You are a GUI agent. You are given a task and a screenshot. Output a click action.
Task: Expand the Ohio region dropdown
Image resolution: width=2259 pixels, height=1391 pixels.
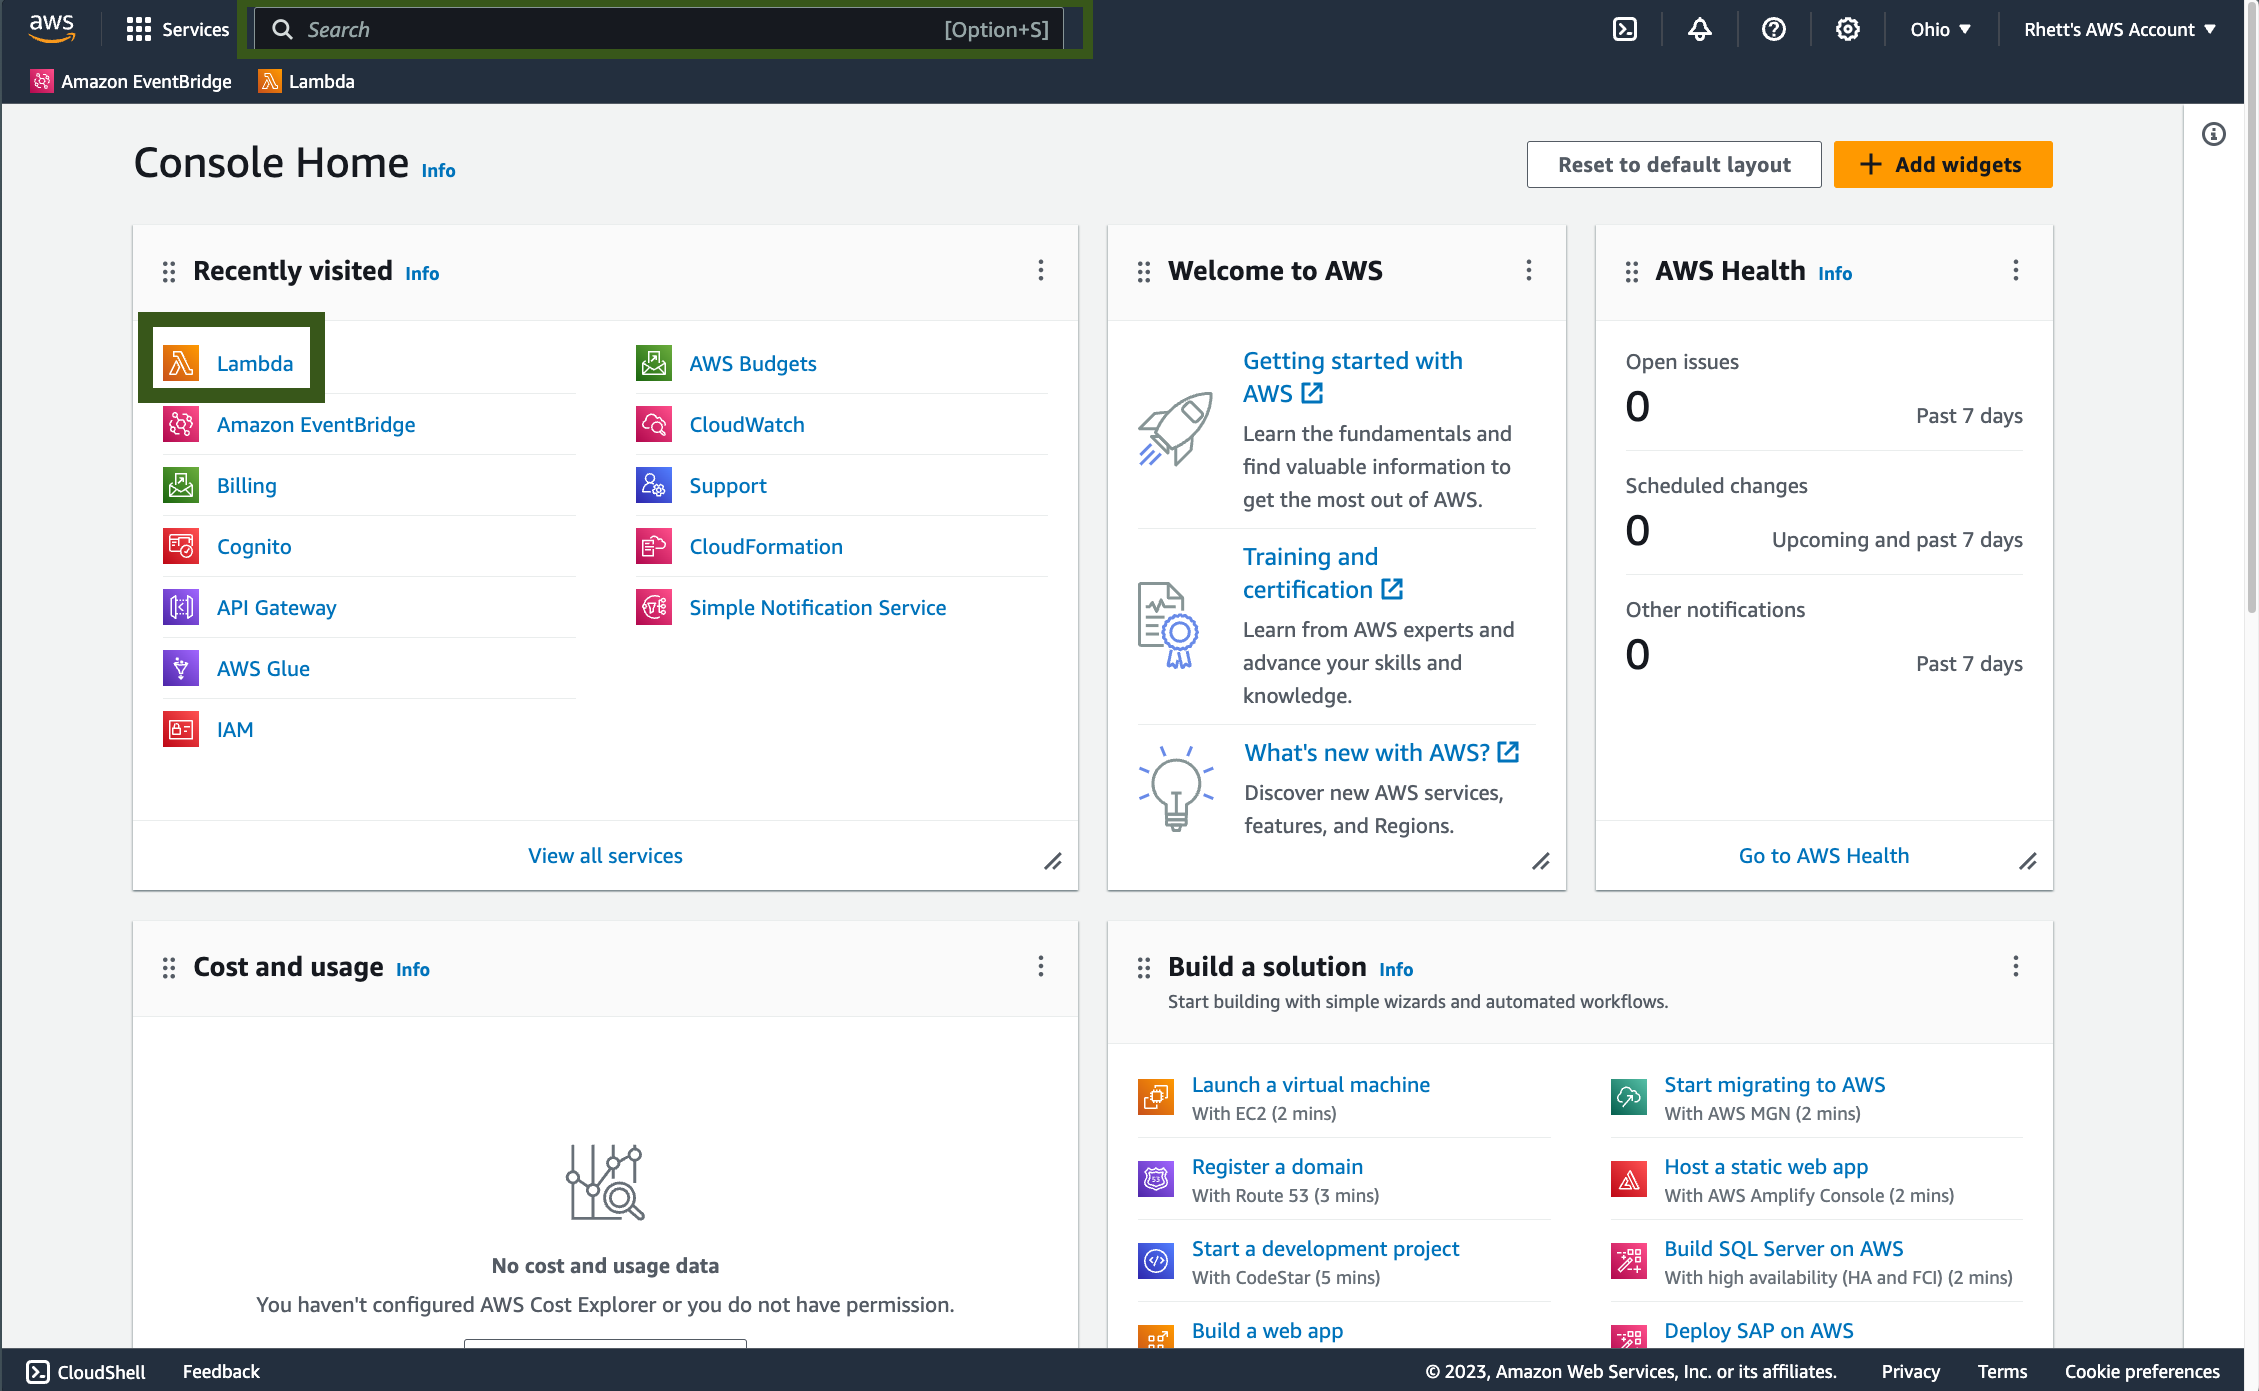coord(1940,29)
